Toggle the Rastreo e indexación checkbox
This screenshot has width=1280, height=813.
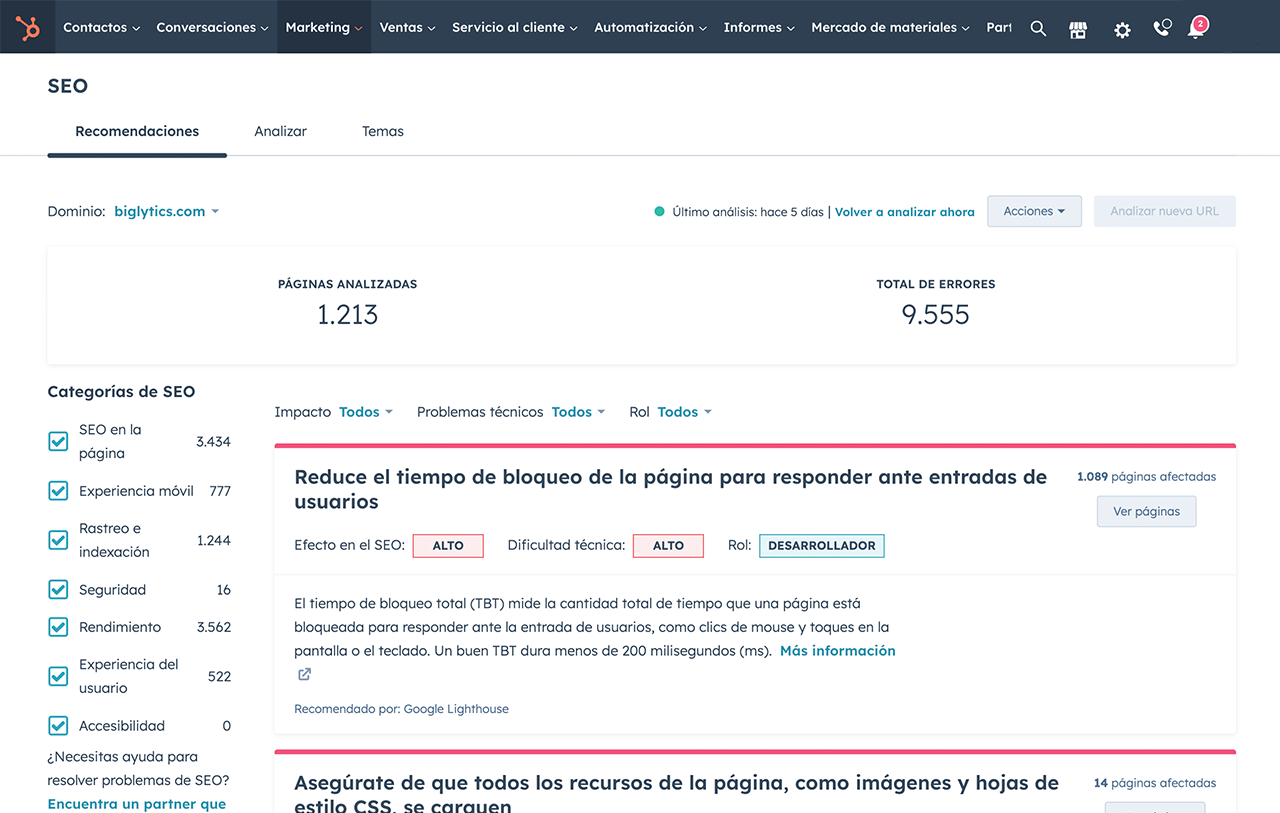[x=58, y=540]
